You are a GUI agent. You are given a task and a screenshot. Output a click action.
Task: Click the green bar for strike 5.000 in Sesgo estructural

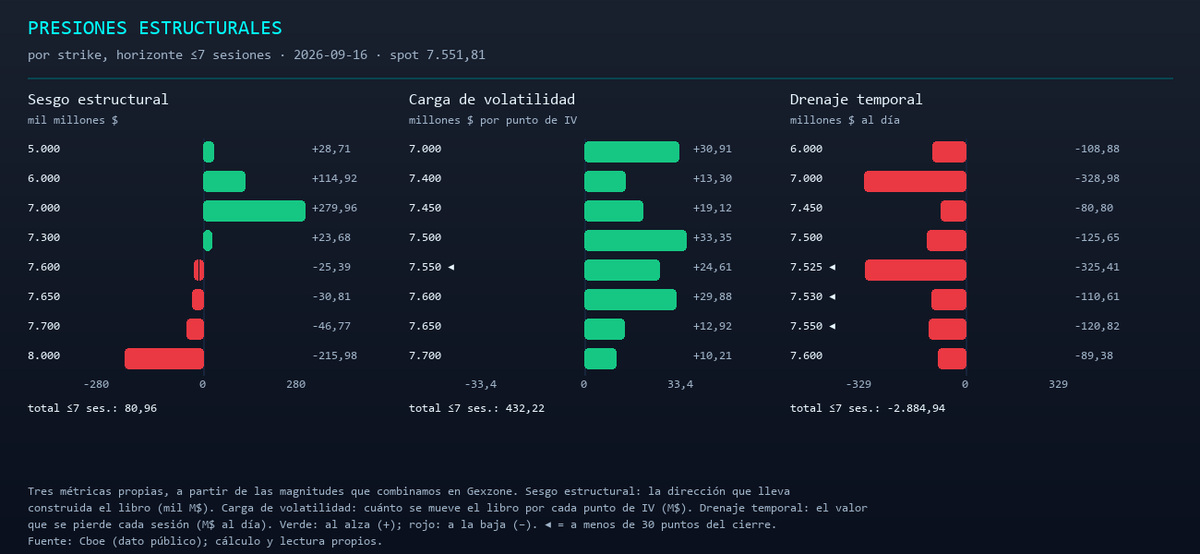point(208,152)
